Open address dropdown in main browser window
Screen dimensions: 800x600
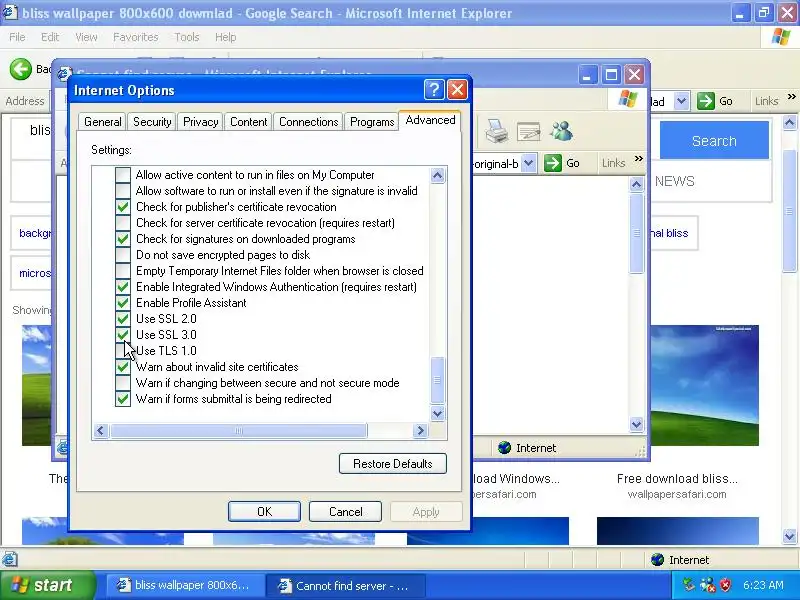point(681,101)
